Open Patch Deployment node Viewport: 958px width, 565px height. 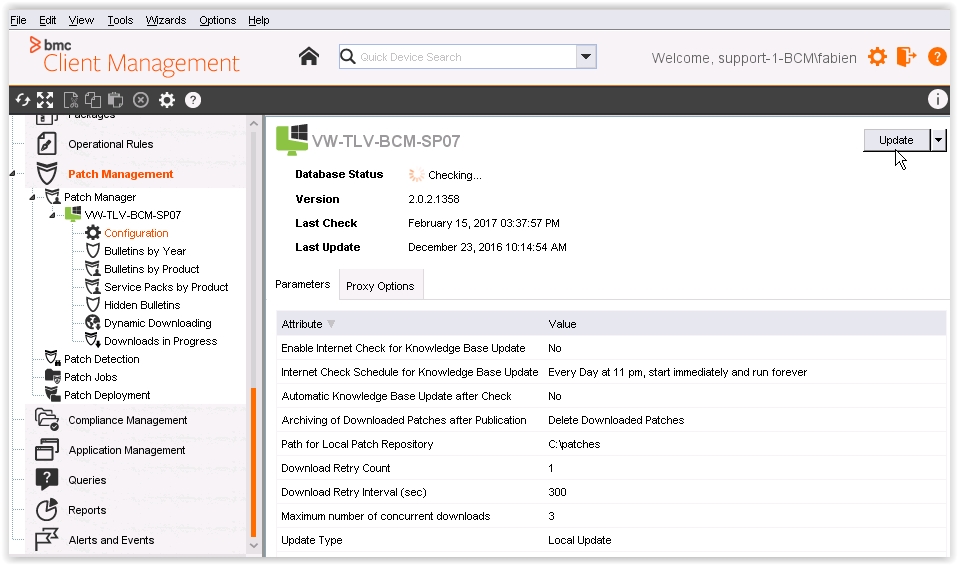(x=107, y=395)
